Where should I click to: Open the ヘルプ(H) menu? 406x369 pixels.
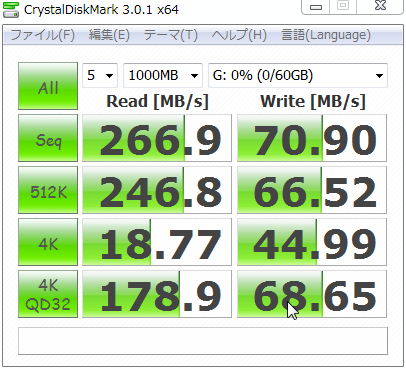click(239, 35)
